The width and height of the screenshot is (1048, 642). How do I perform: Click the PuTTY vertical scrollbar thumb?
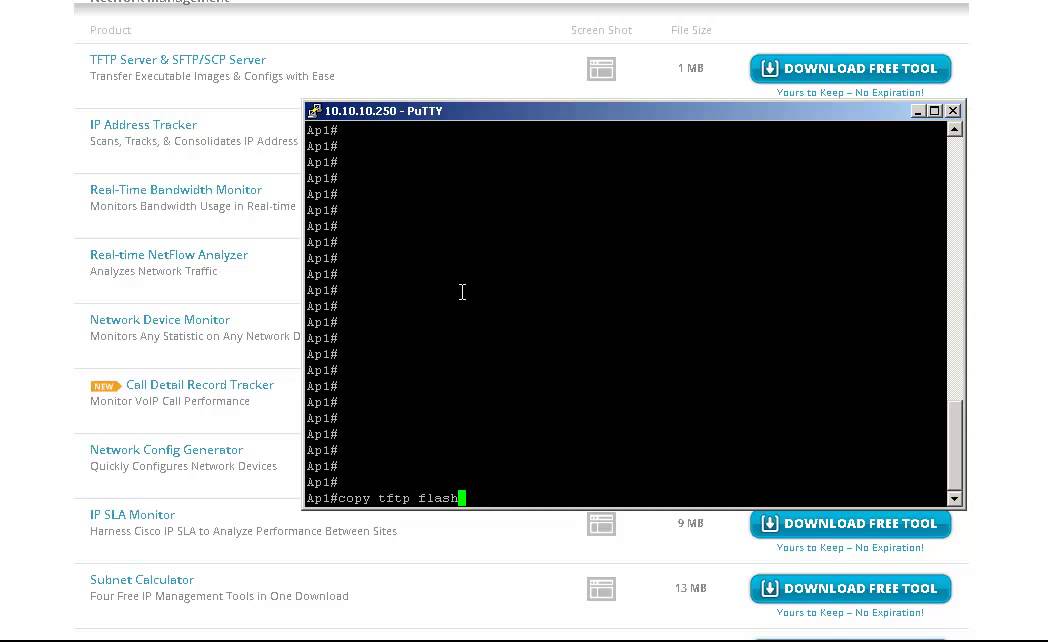(x=954, y=445)
